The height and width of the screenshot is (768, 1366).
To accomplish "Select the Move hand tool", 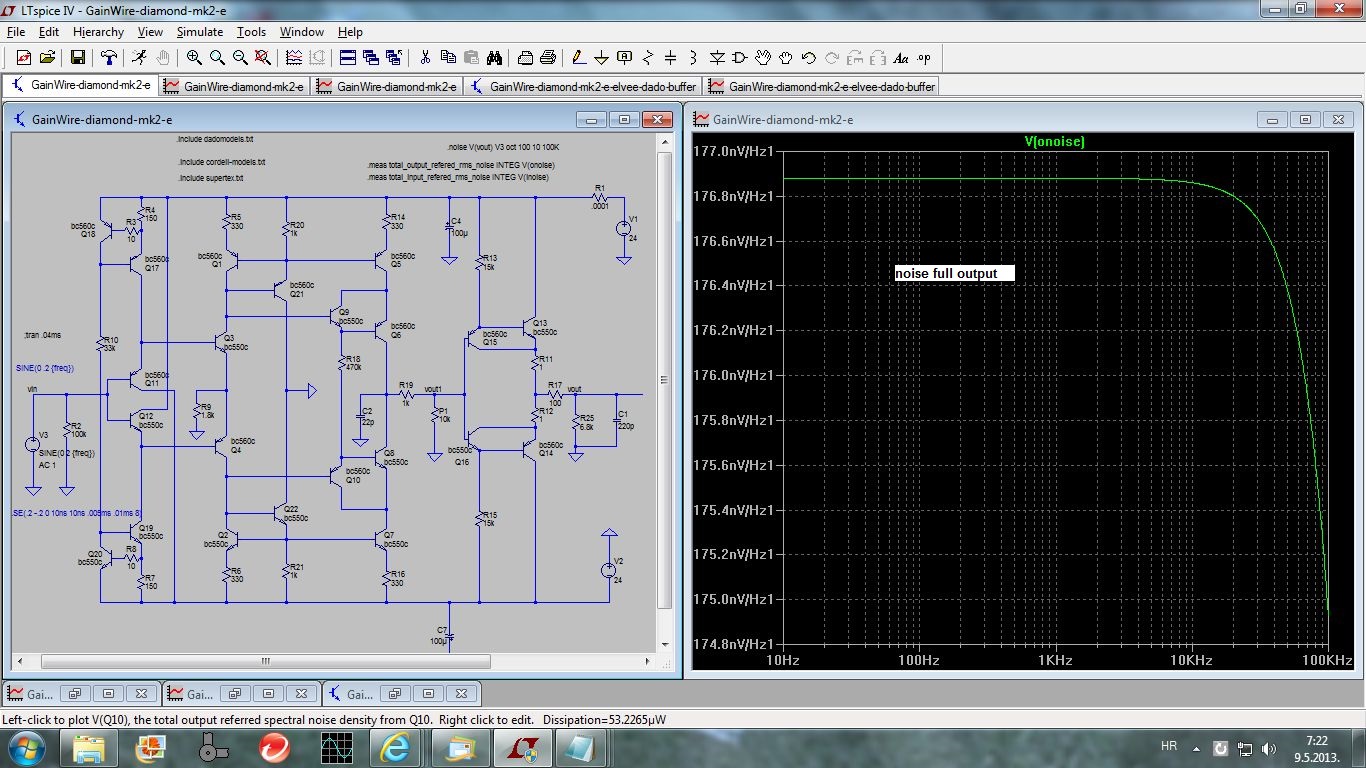I will point(763,57).
